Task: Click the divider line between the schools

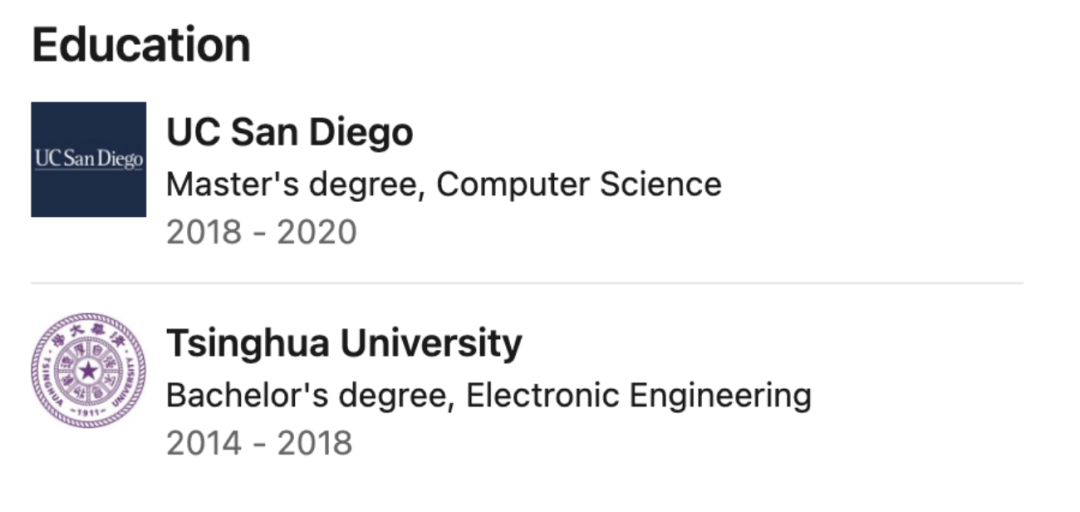Action: (x=527, y=283)
